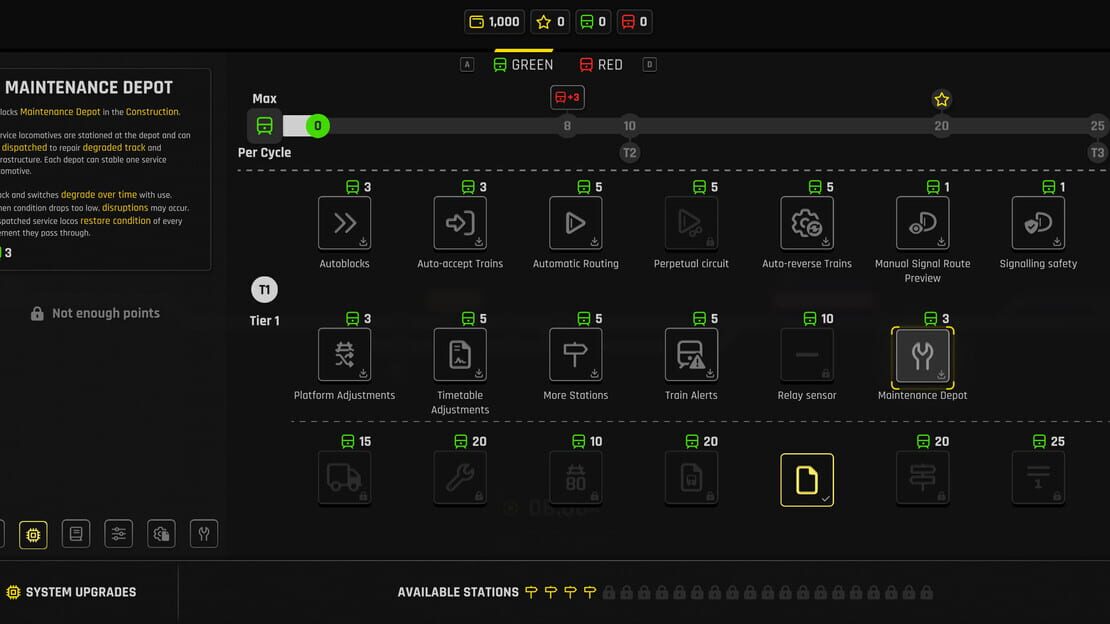Pick the More Stations upgrade icon
The width and height of the screenshot is (1110, 624).
576,355
